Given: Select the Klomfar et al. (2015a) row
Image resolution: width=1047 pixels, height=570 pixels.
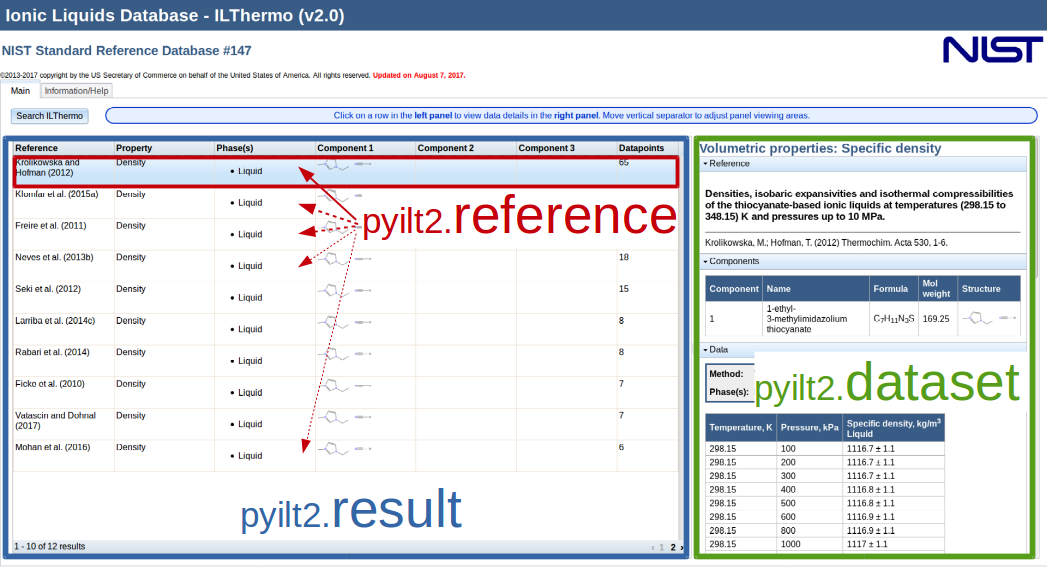Looking at the screenshot, I should point(346,202).
